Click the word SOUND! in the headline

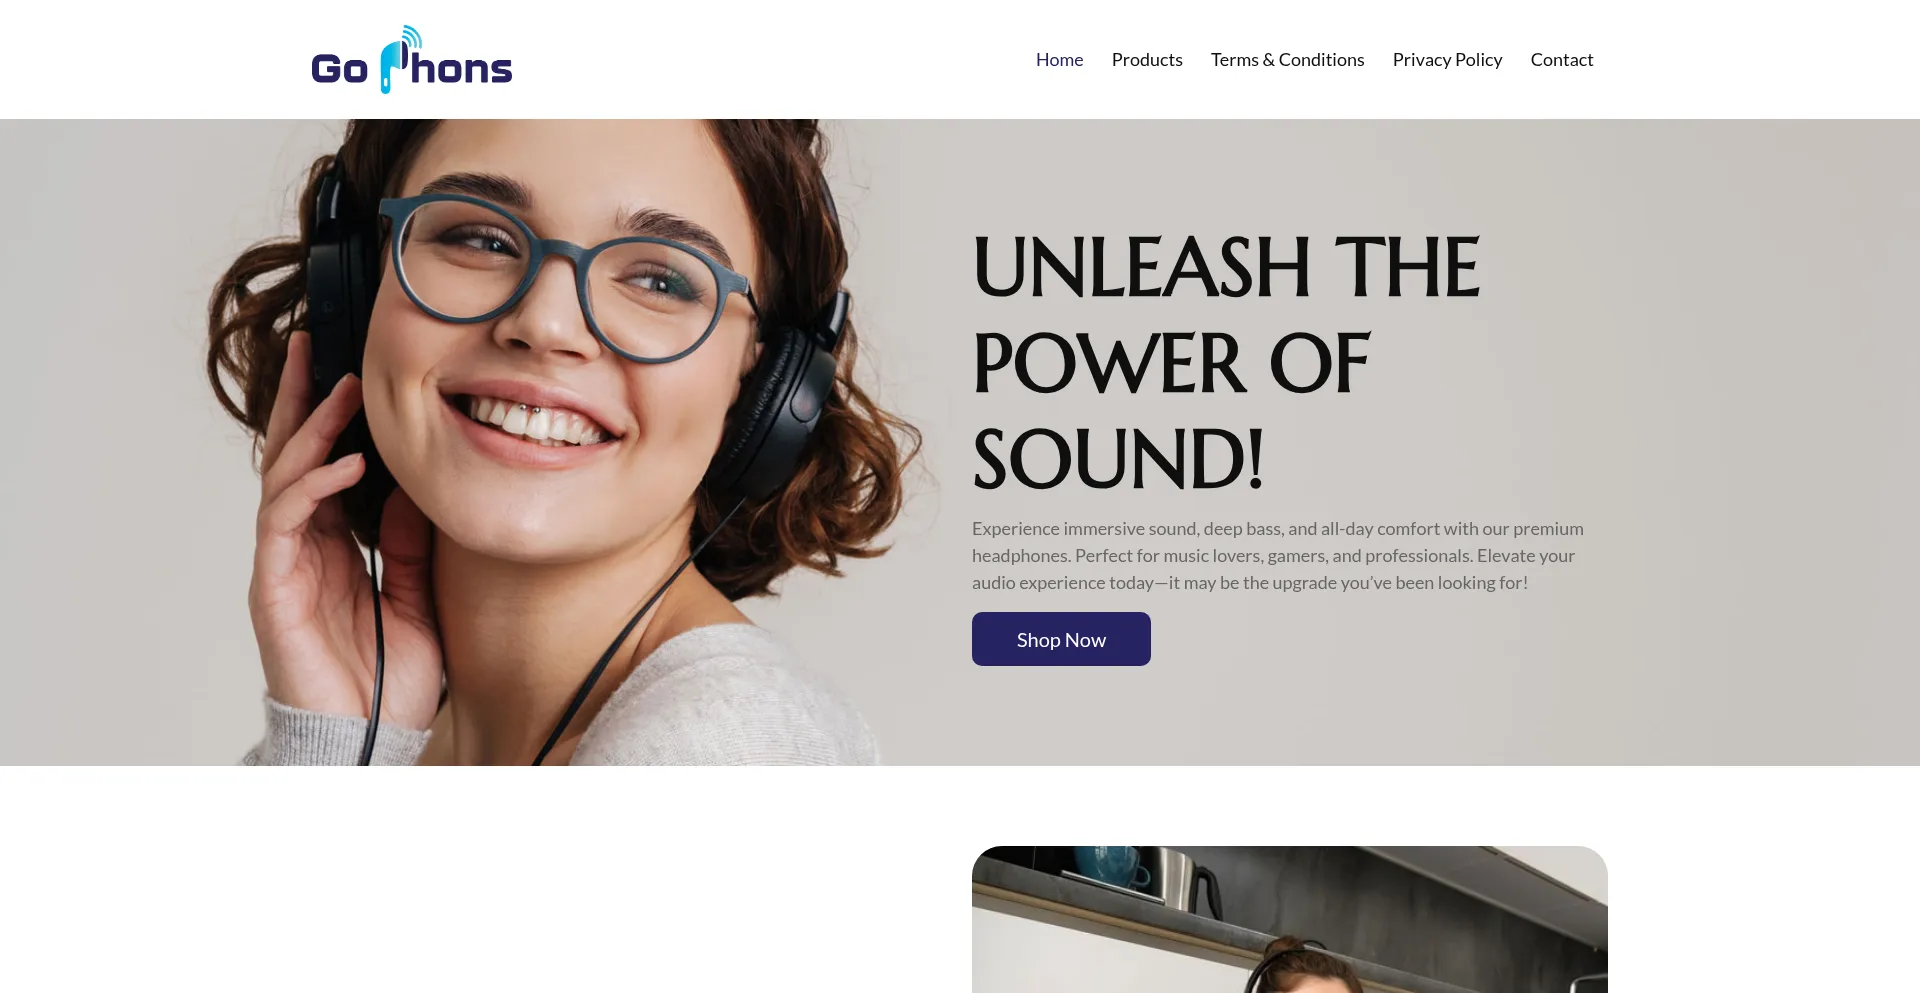pos(1118,460)
